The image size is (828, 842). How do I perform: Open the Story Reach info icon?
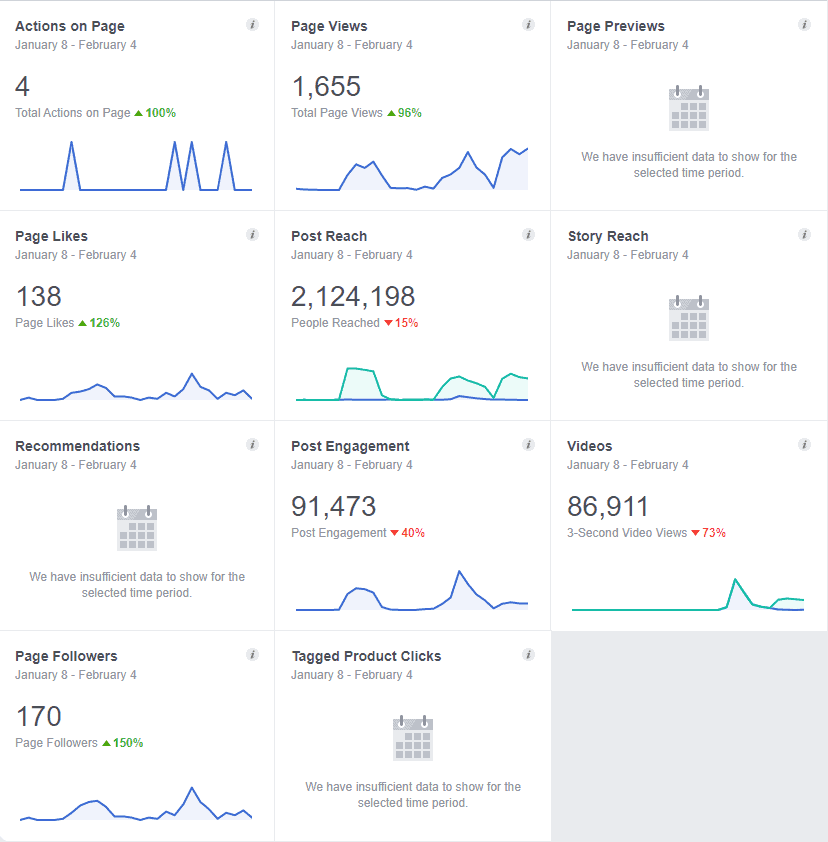pyautogui.click(x=804, y=235)
